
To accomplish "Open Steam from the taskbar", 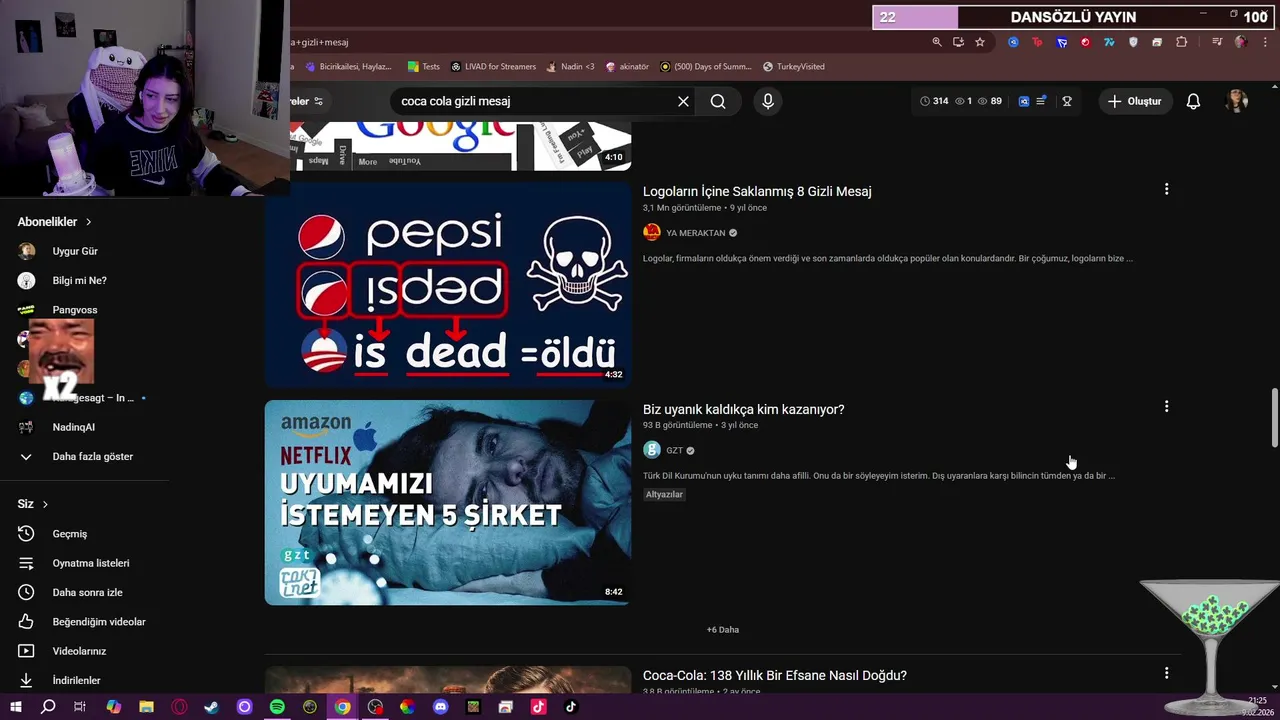I will click(x=211, y=706).
